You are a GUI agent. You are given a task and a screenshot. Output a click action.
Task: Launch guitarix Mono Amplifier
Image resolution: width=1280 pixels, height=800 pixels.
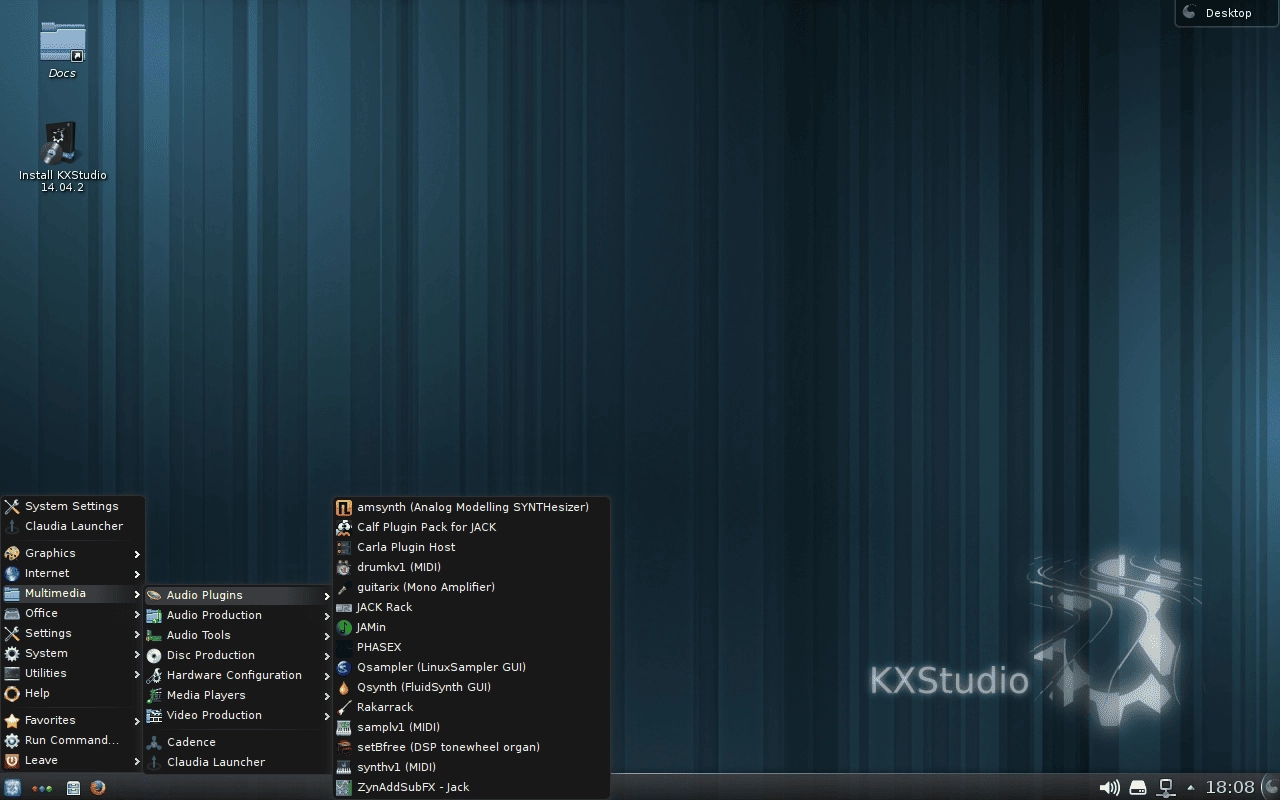(x=471, y=587)
